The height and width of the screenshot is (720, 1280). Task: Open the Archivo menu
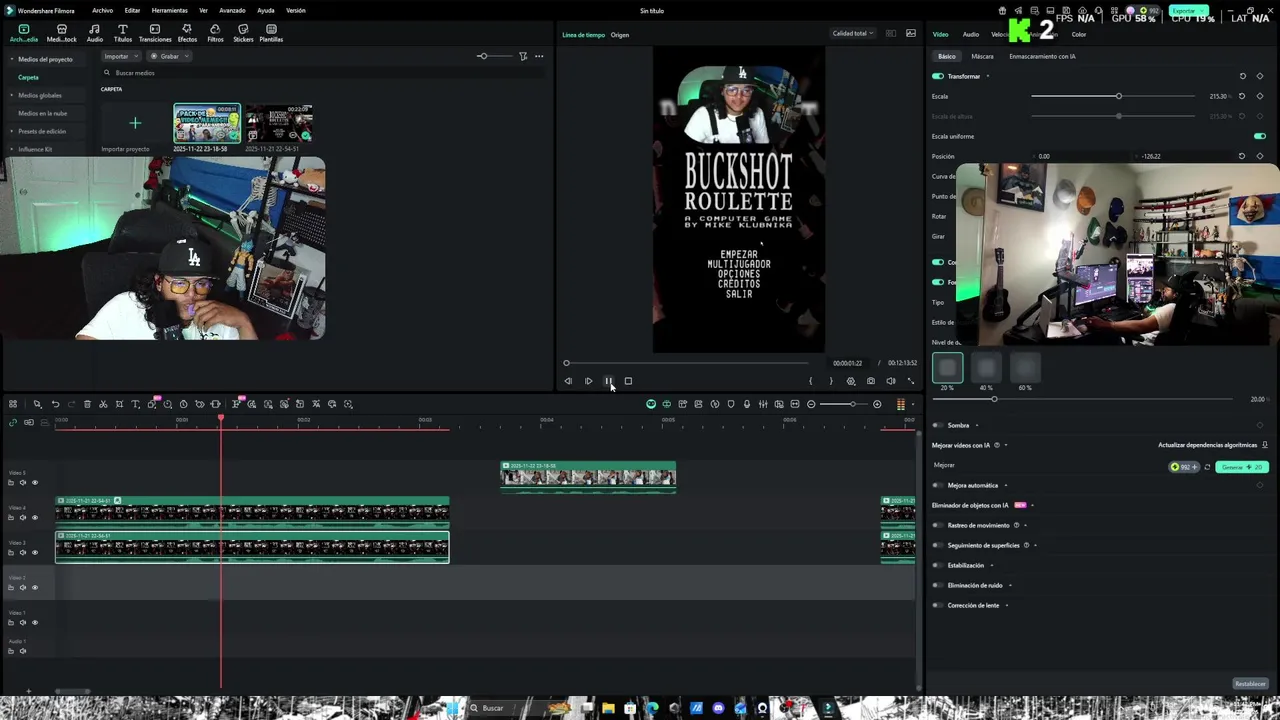tap(102, 10)
